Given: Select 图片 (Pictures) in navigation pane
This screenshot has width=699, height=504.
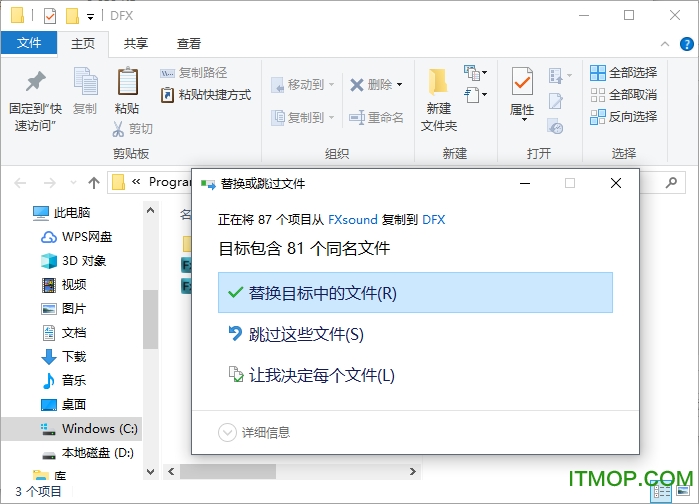Looking at the screenshot, I should point(63,308).
